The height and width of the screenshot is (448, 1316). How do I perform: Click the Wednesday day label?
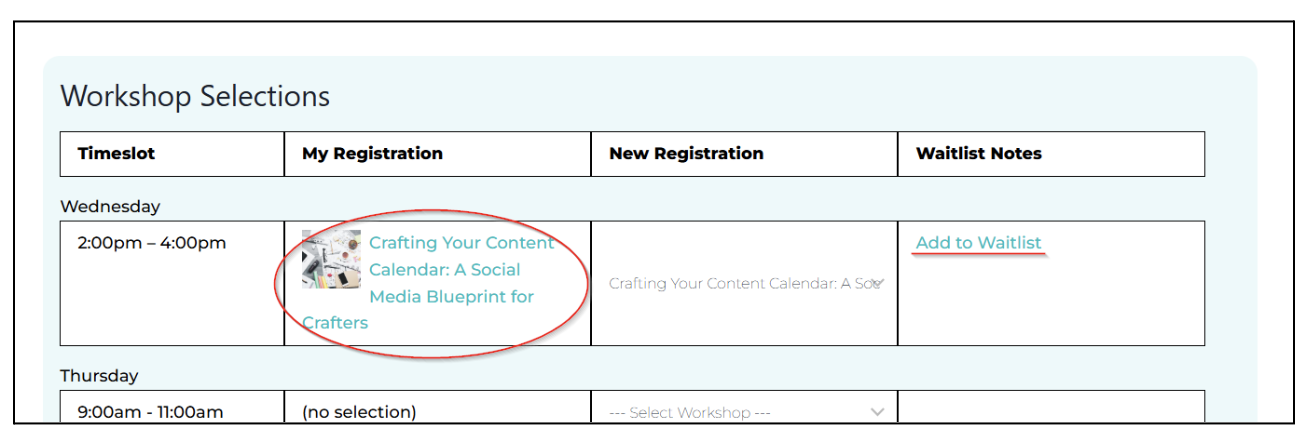[x=110, y=207]
